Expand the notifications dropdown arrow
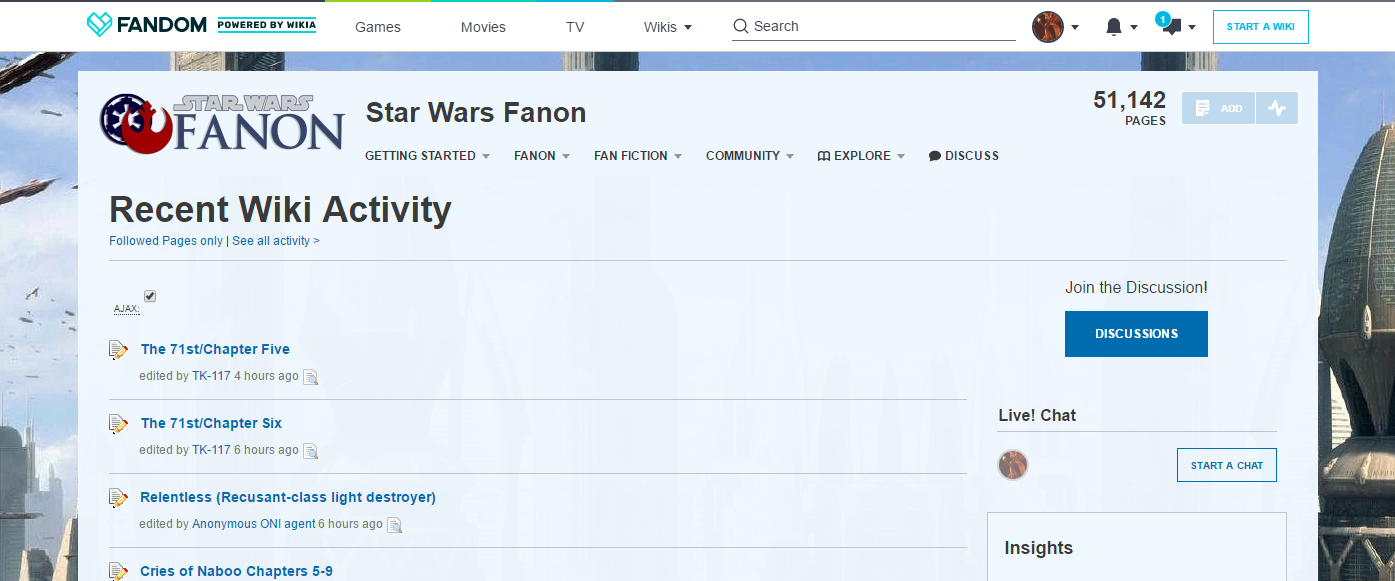Viewport: 1395px width, 581px height. [1134, 28]
